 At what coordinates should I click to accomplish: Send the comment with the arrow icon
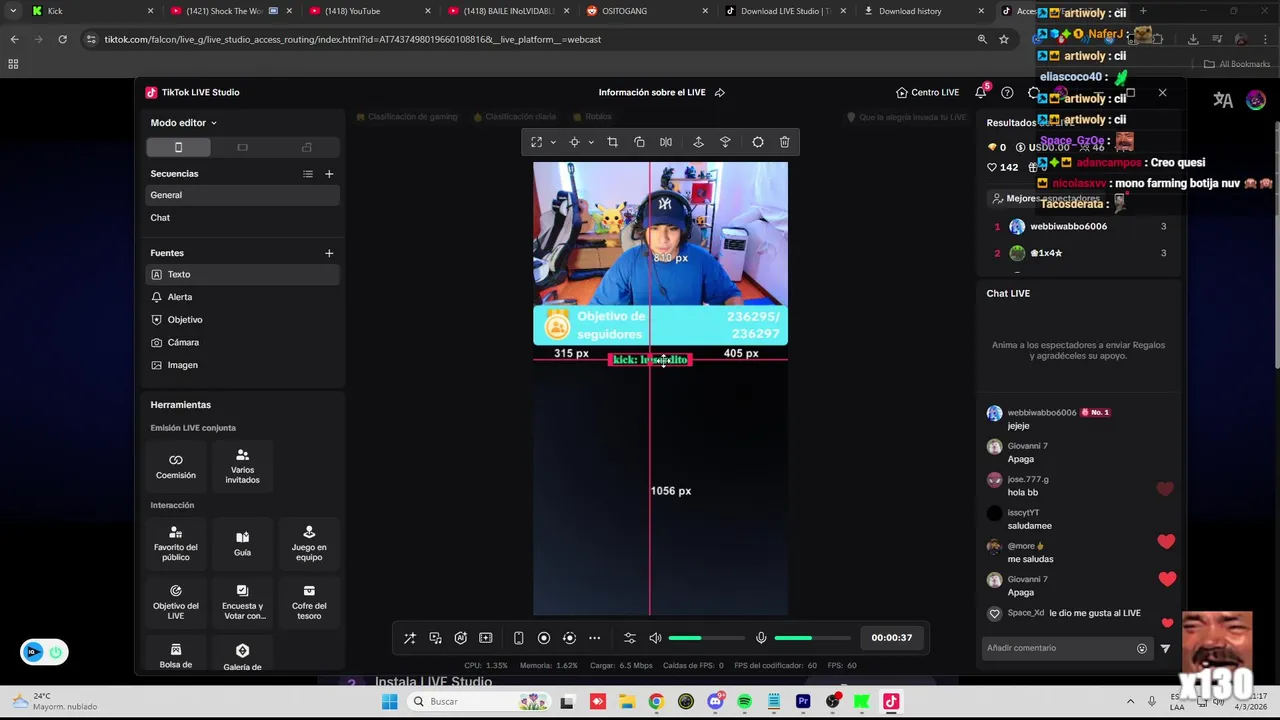[1165, 648]
